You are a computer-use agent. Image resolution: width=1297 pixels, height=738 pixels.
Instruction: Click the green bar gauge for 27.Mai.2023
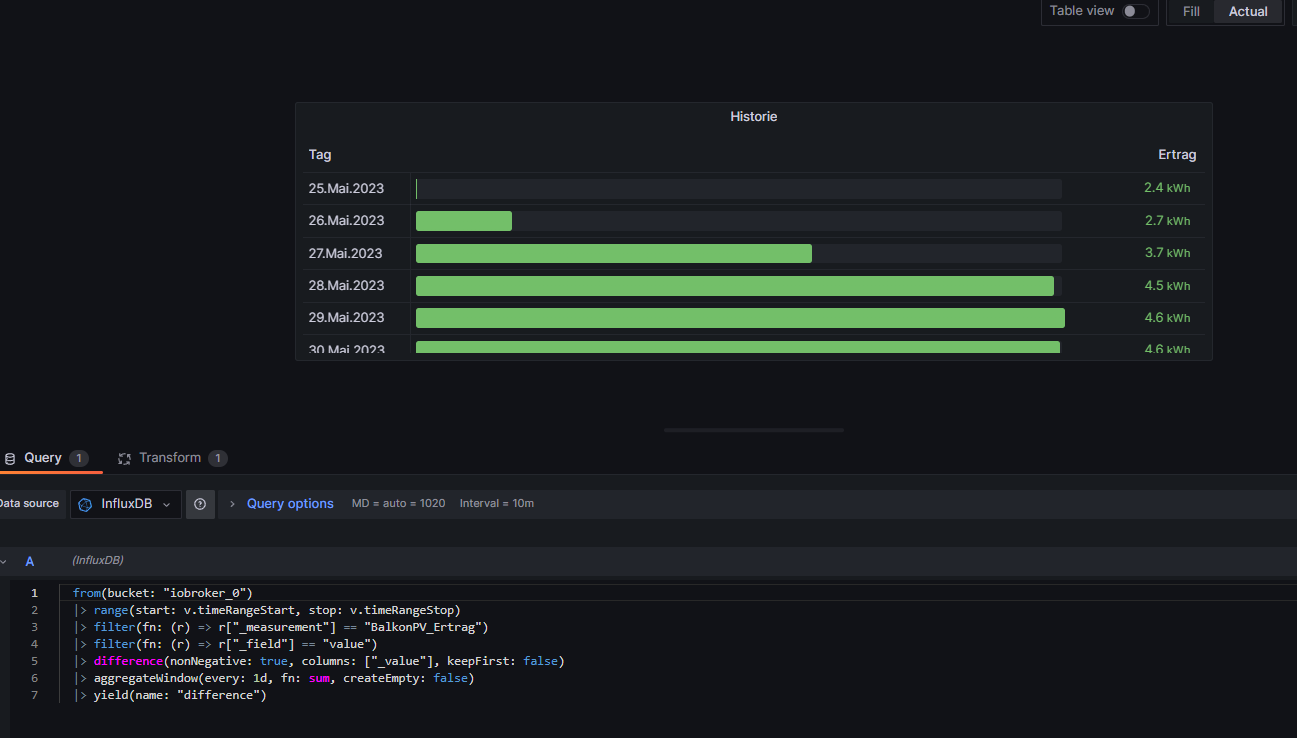(x=614, y=253)
